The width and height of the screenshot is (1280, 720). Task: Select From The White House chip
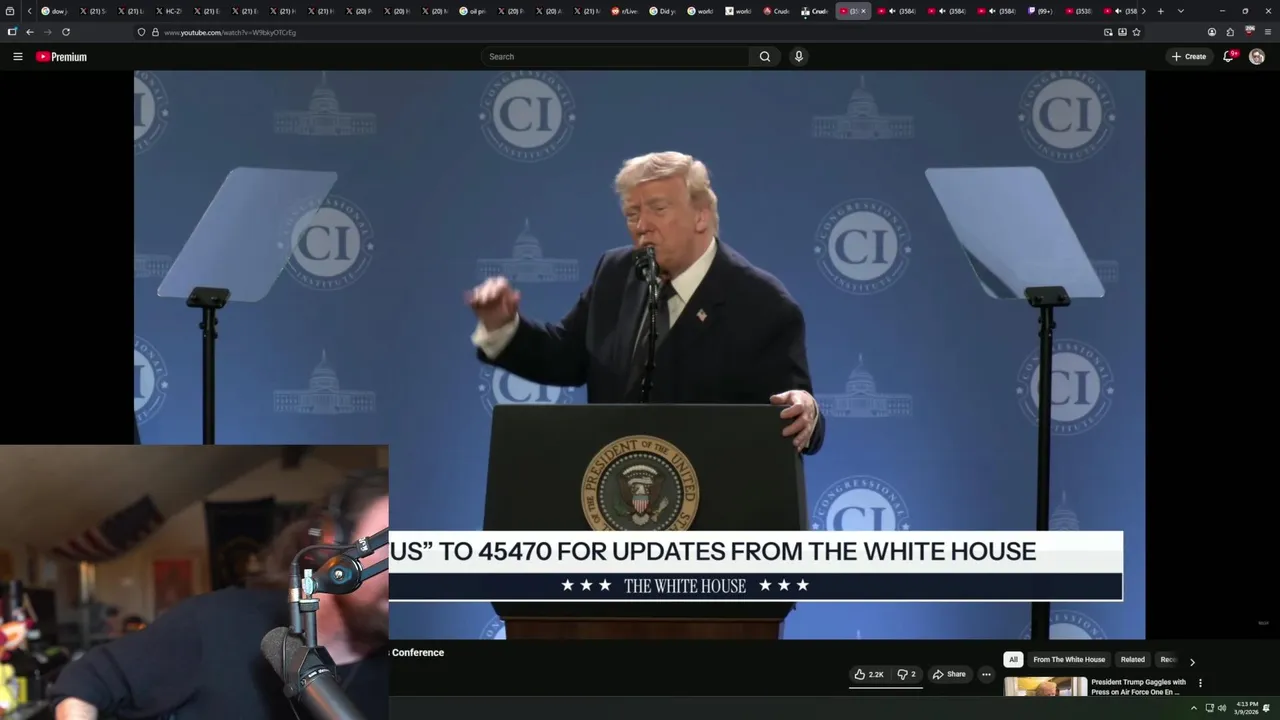point(1069,660)
